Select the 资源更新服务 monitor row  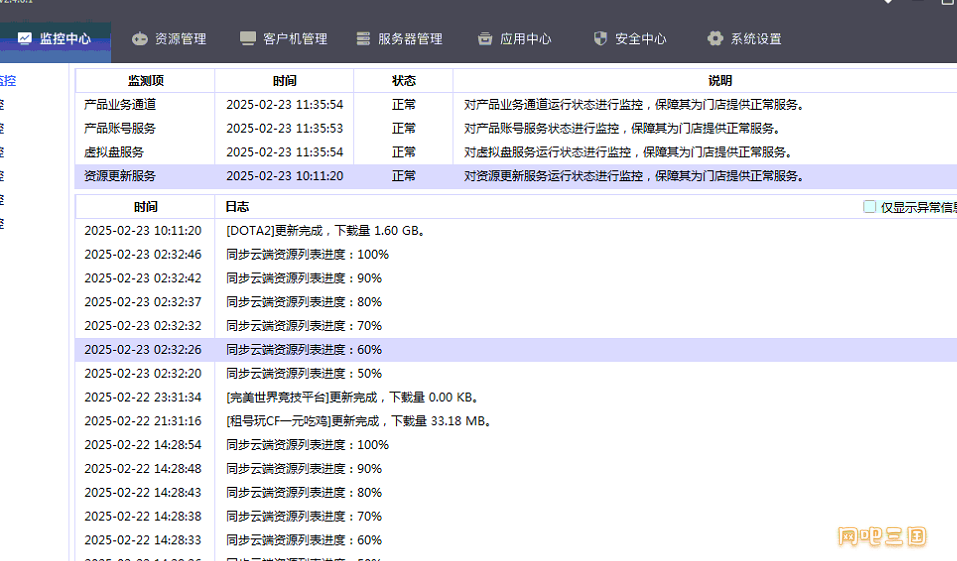516,176
